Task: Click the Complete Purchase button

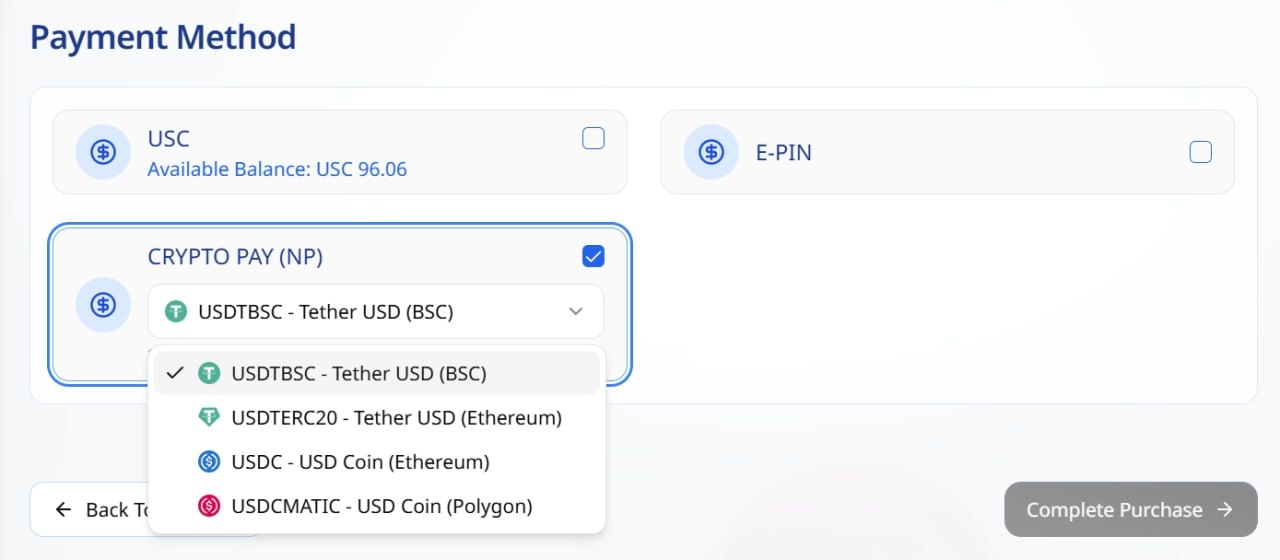Action: coord(1131,510)
